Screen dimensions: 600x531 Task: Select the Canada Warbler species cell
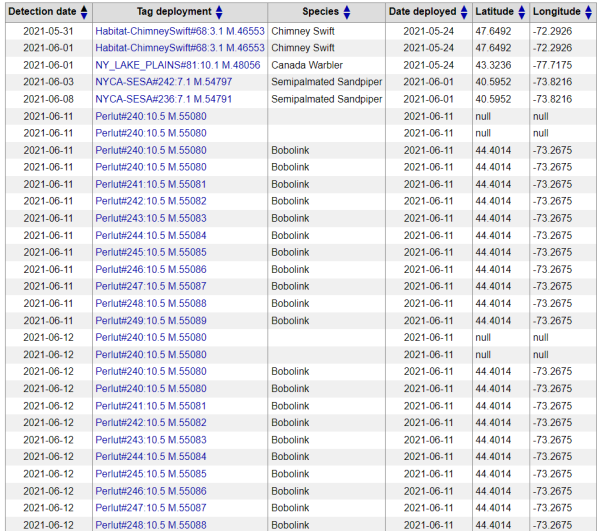click(x=308, y=65)
